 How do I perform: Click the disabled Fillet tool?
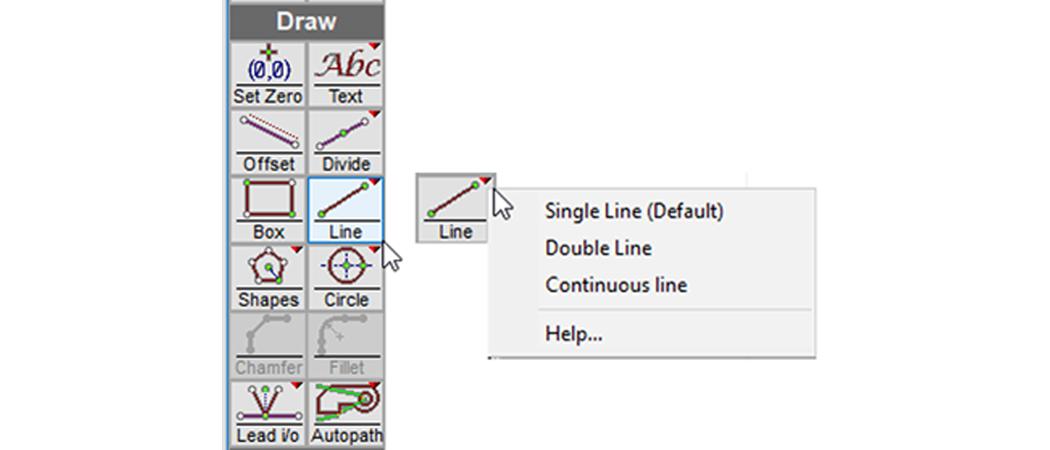[x=346, y=345]
